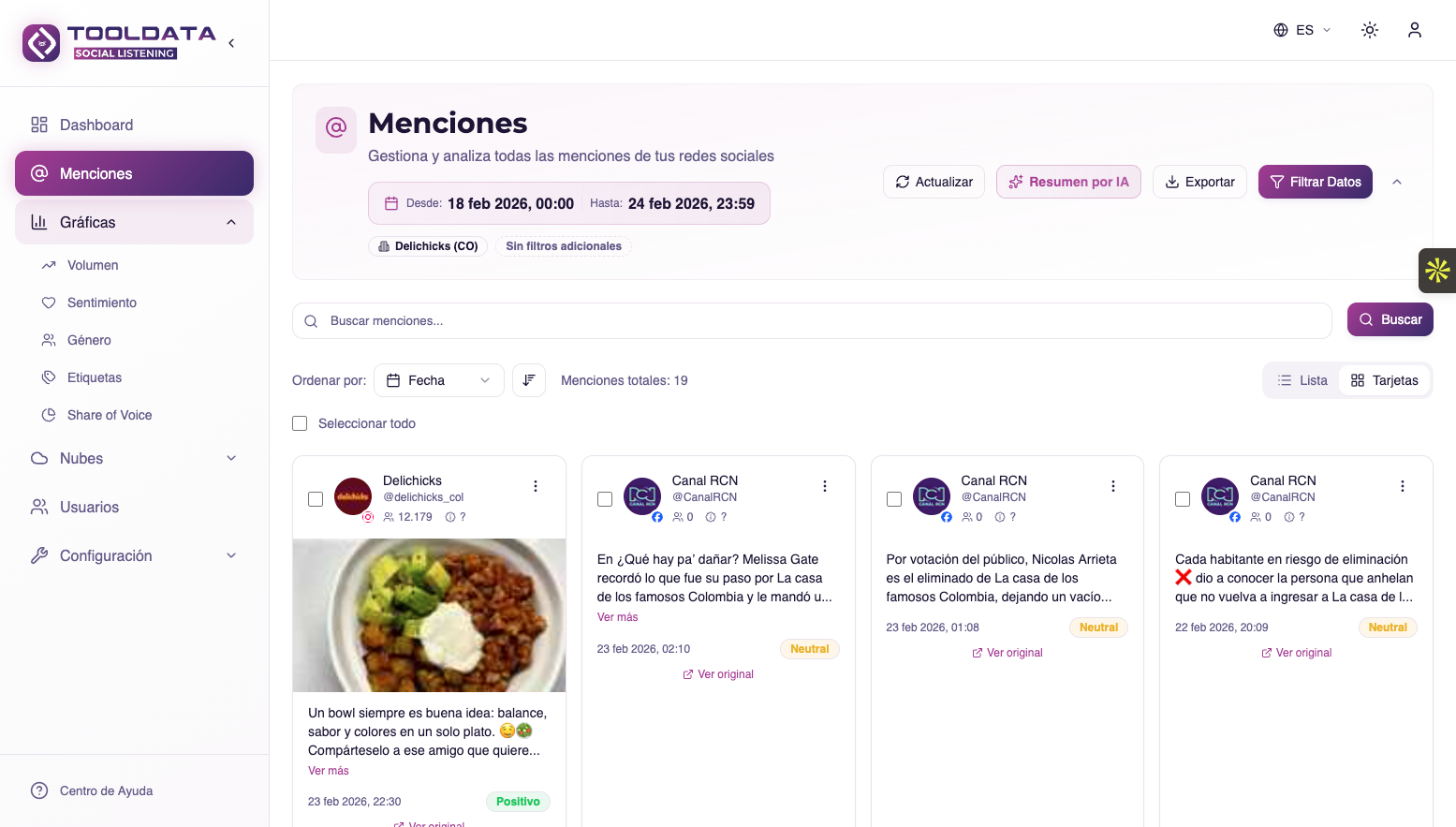Expand Ver más on the Delichicks card

pyautogui.click(x=328, y=771)
